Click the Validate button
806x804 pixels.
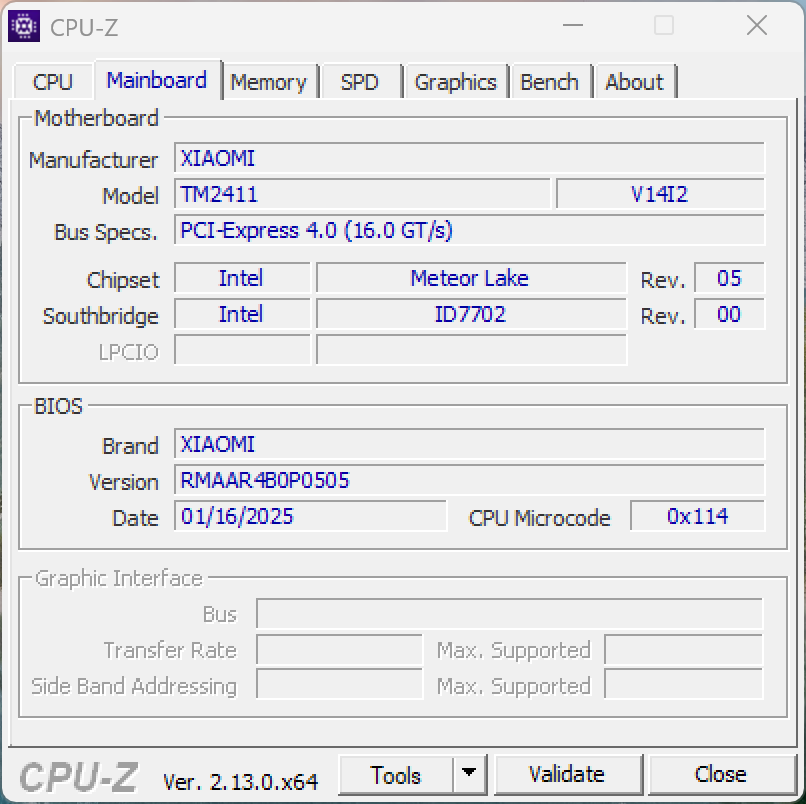click(x=567, y=774)
